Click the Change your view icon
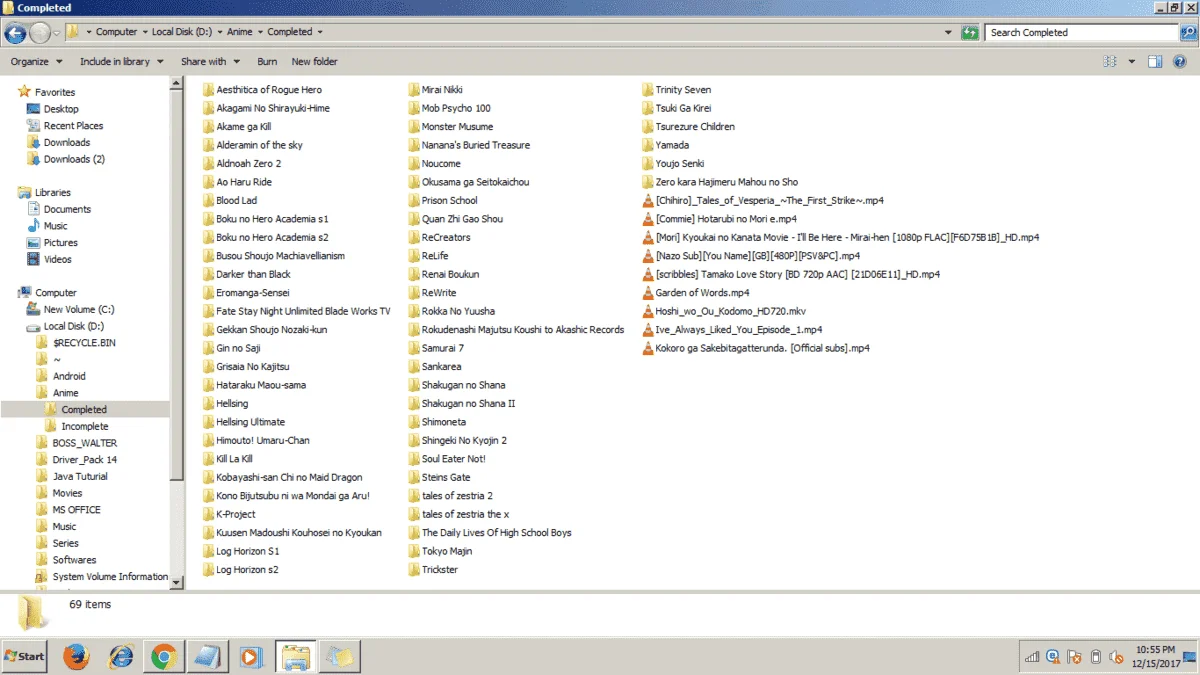The image size is (1200, 675). [x=1110, y=61]
